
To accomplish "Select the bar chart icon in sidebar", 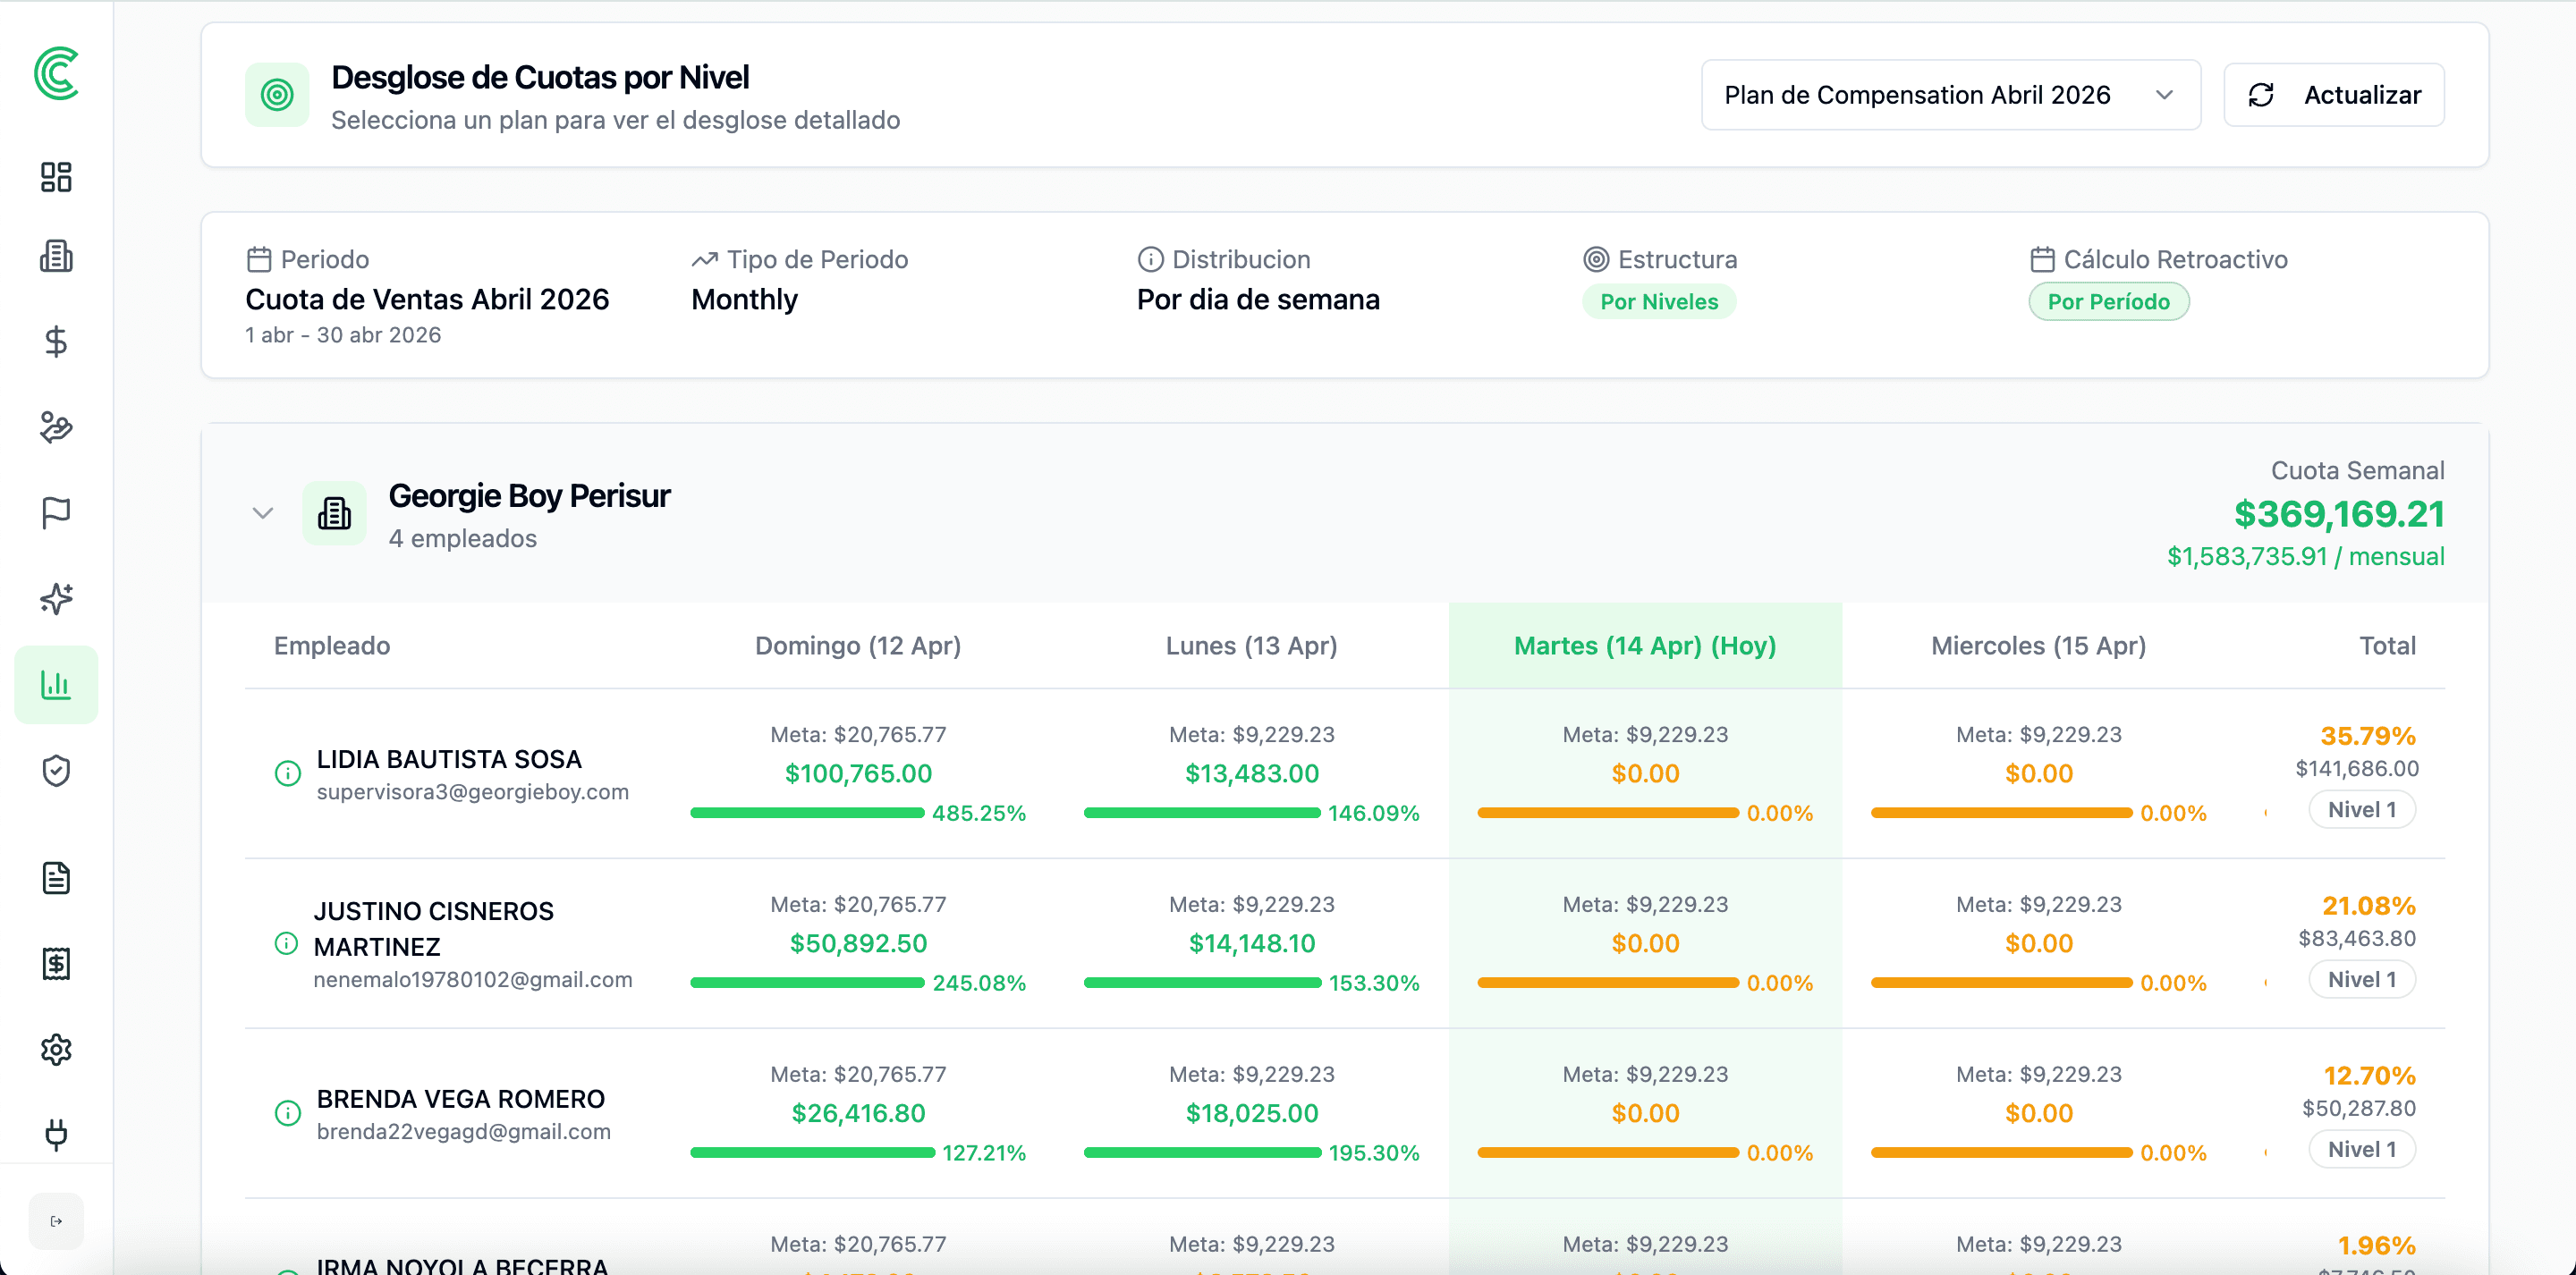I will coord(56,685).
